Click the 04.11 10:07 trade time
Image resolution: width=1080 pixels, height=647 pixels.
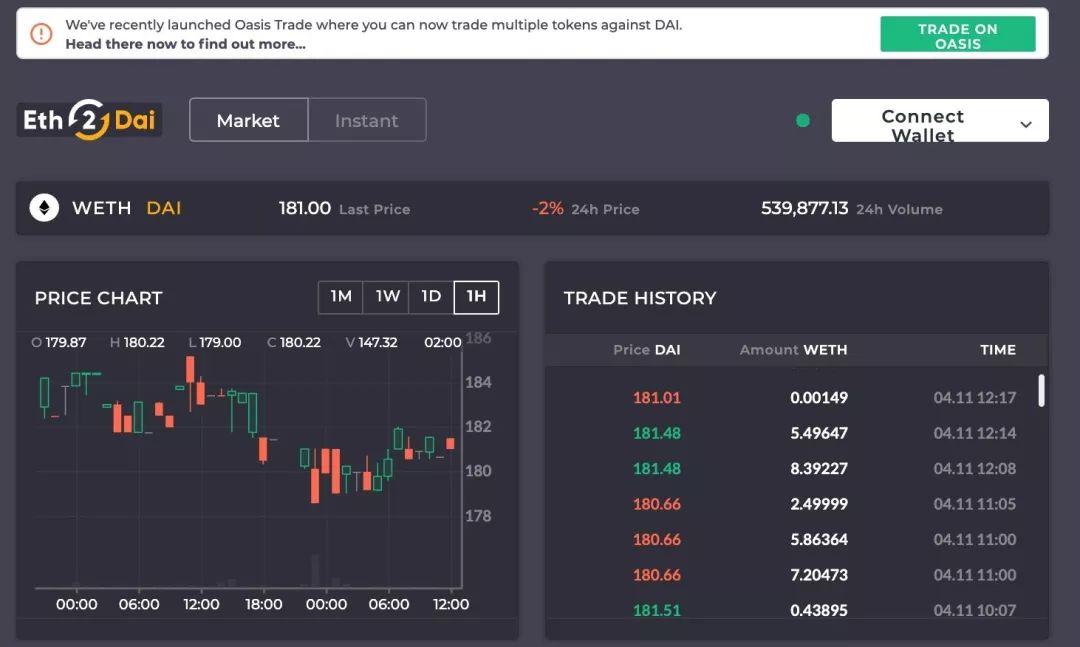coord(975,610)
